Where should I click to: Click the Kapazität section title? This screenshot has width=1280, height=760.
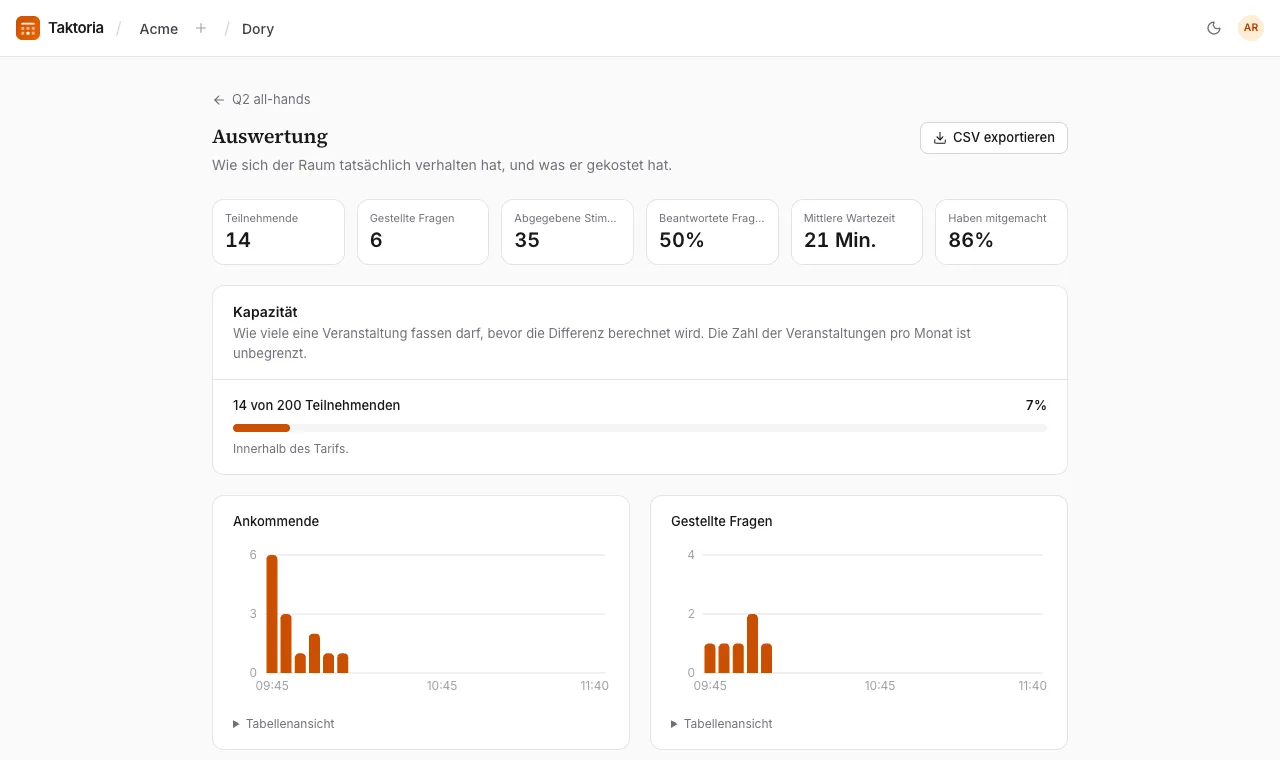pyautogui.click(x=265, y=313)
